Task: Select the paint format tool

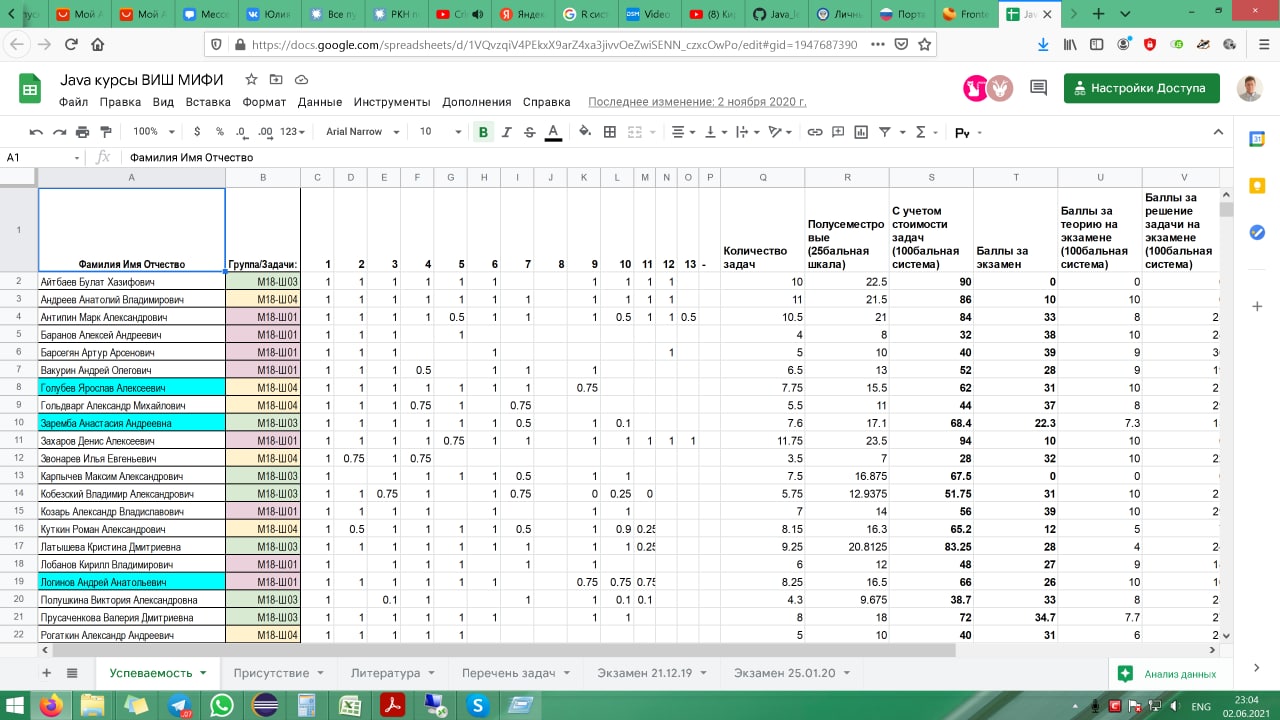Action: pos(106,132)
